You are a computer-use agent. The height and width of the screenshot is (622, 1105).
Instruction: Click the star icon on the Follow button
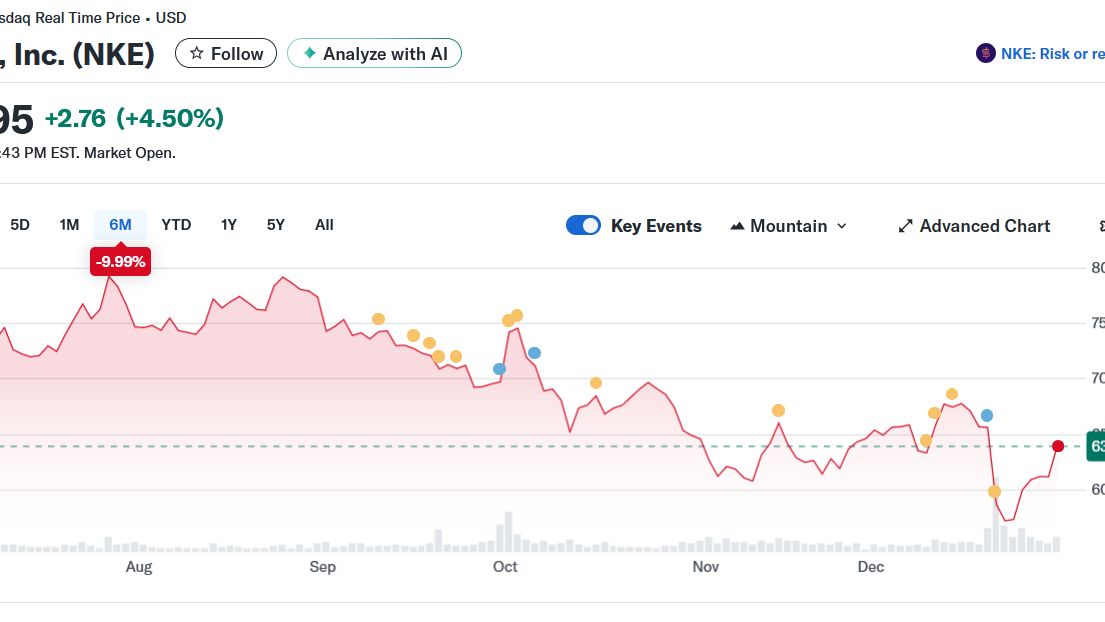click(x=197, y=54)
